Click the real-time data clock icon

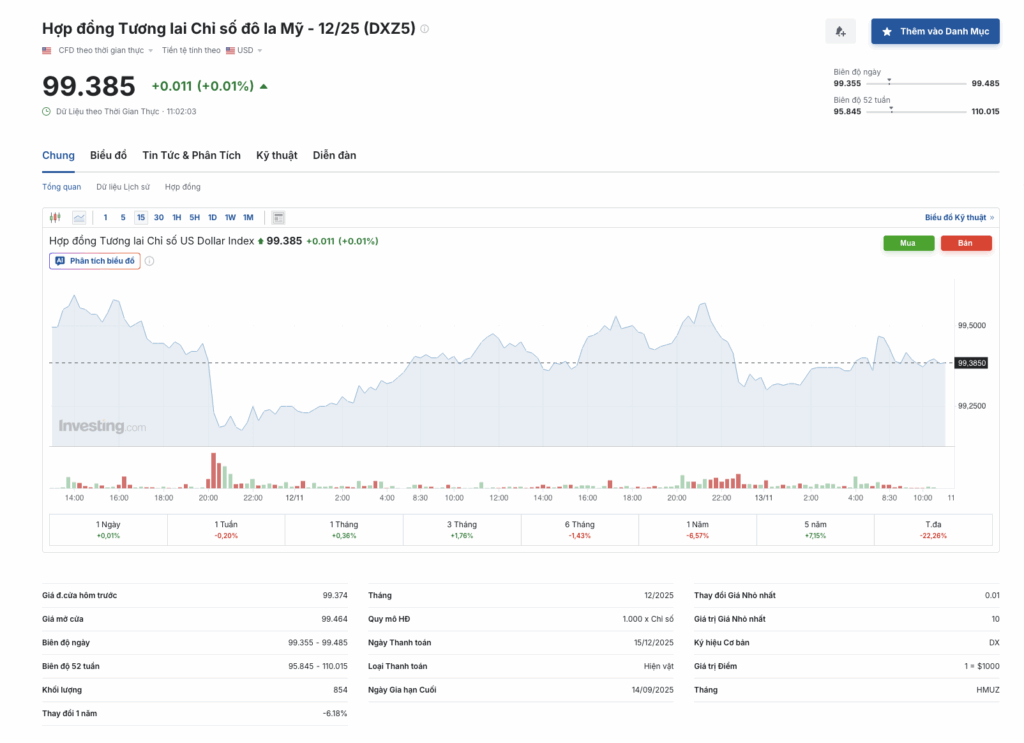pos(47,112)
